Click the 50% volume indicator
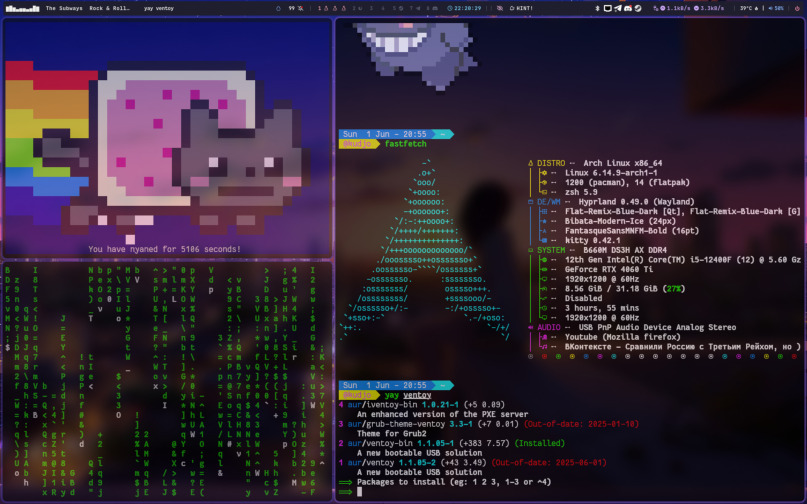This screenshot has height=504, width=807. 776,8
